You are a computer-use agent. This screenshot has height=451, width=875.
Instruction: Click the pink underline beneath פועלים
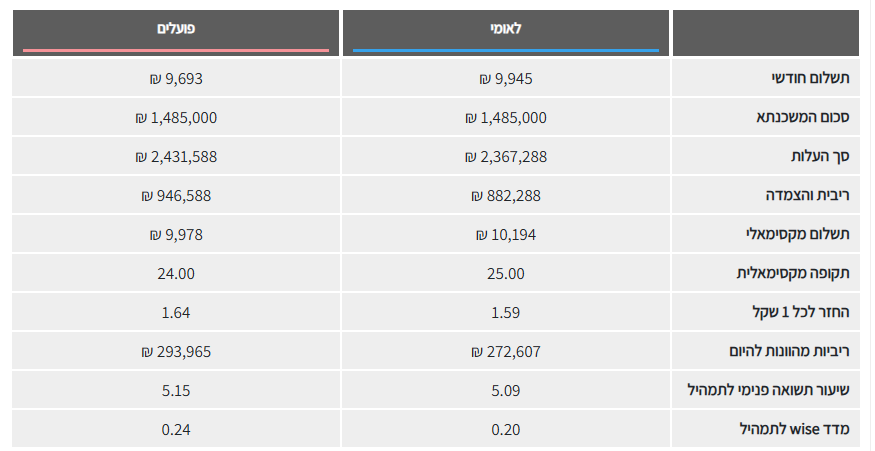(176, 49)
